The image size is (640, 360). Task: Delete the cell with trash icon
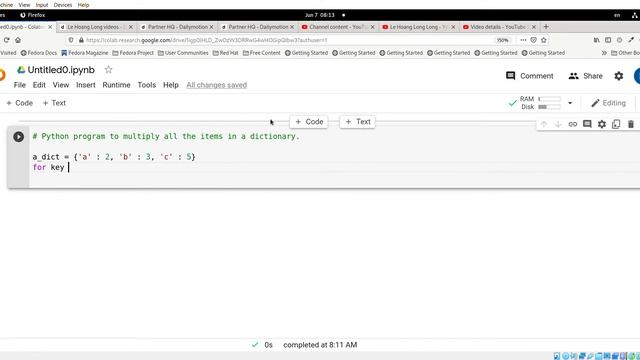[631, 124]
